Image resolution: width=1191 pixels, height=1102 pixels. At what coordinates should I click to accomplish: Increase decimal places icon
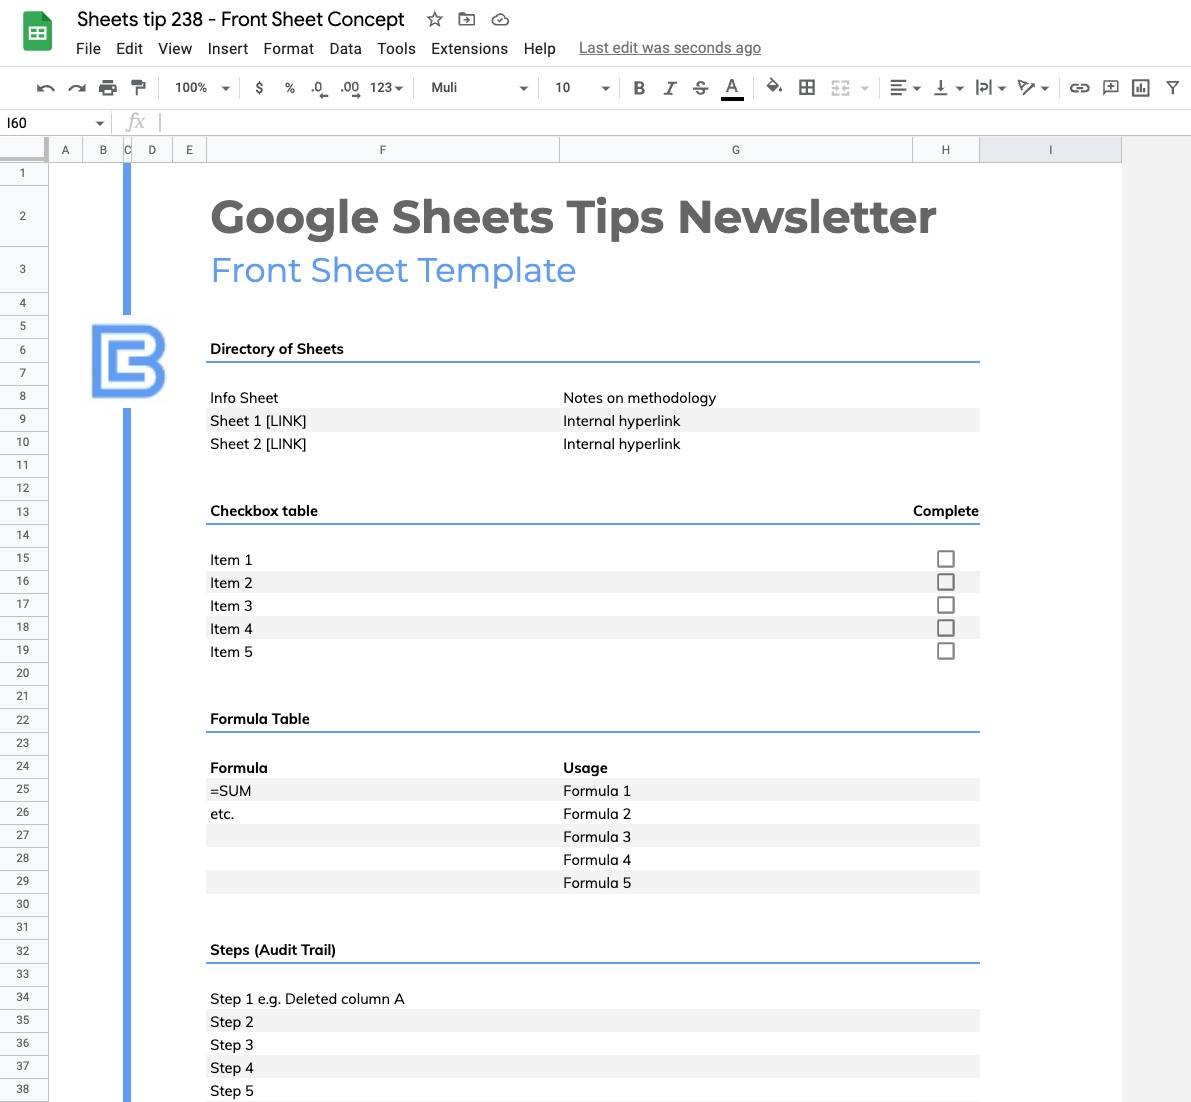tap(350, 89)
